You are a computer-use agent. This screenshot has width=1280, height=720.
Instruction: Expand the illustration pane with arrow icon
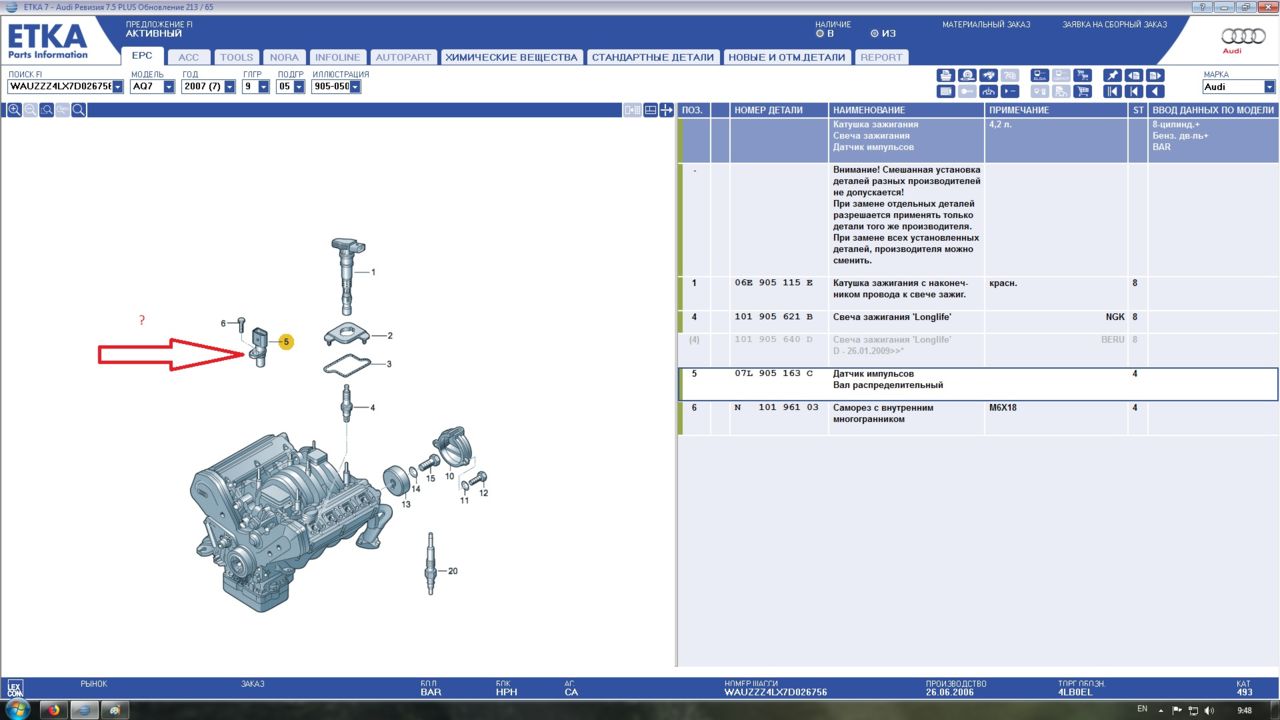pos(667,110)
